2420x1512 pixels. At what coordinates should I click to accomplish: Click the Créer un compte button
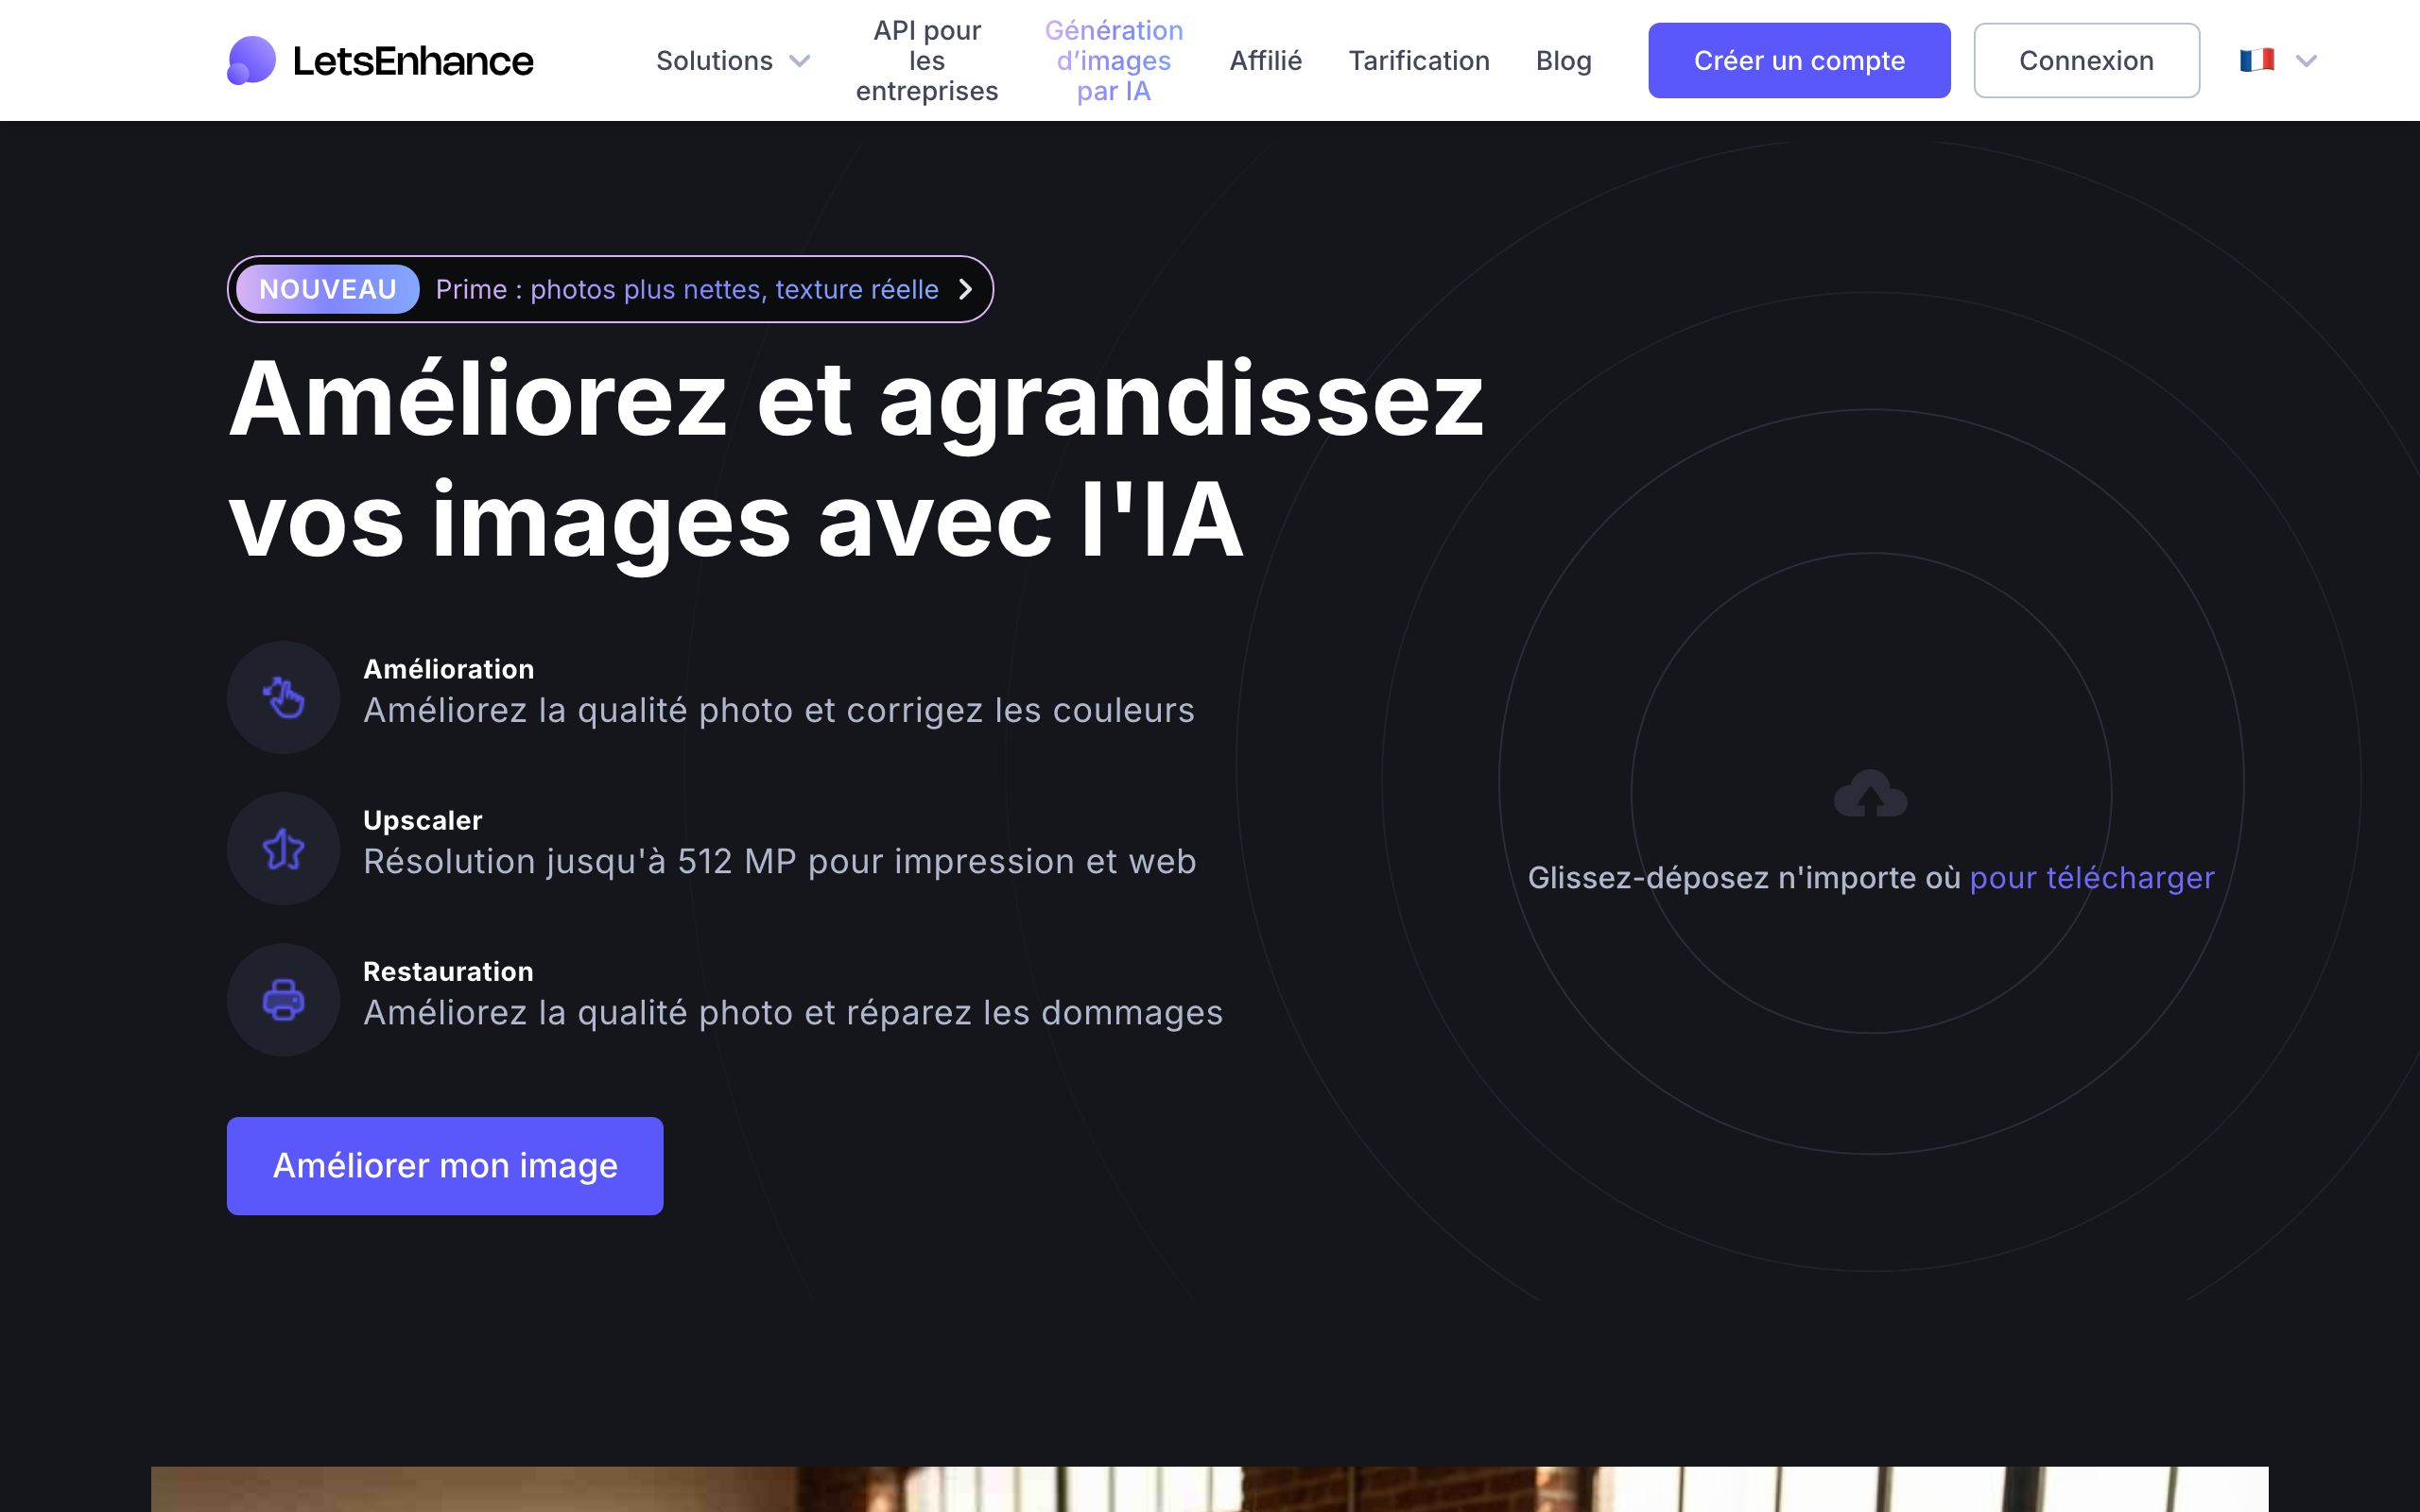1799,60
